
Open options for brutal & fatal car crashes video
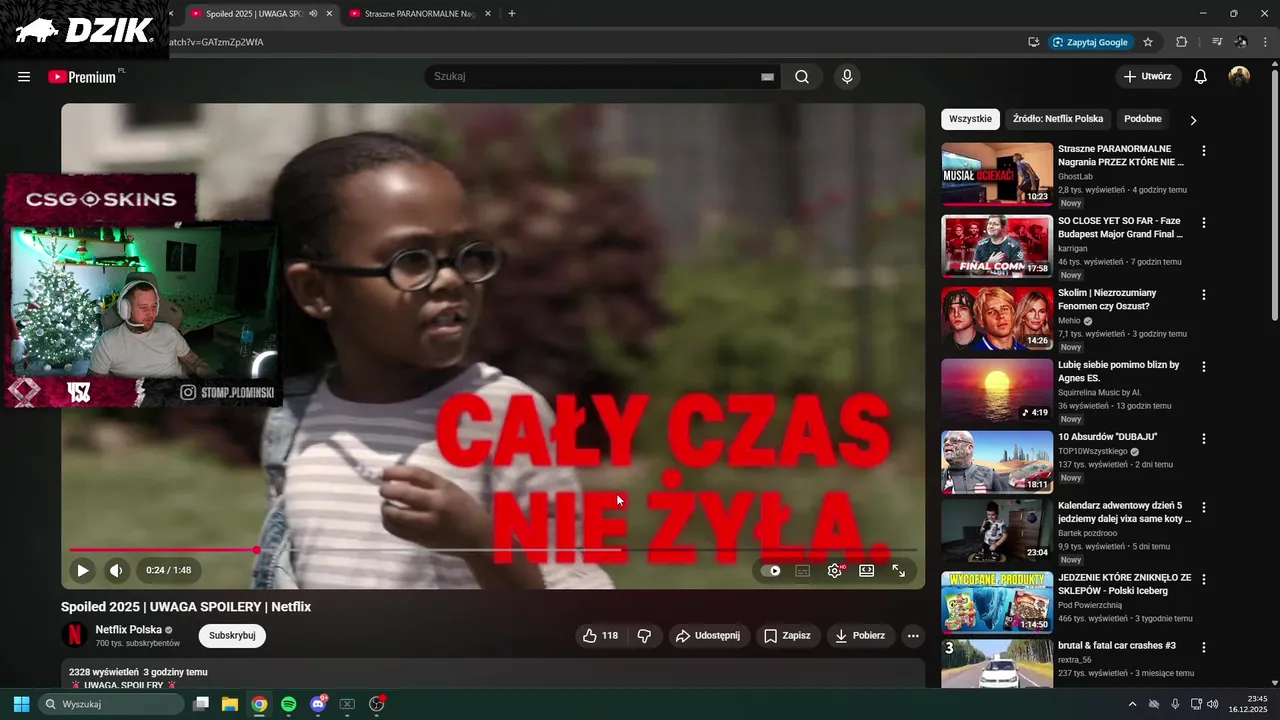[x=1204, y=647]
